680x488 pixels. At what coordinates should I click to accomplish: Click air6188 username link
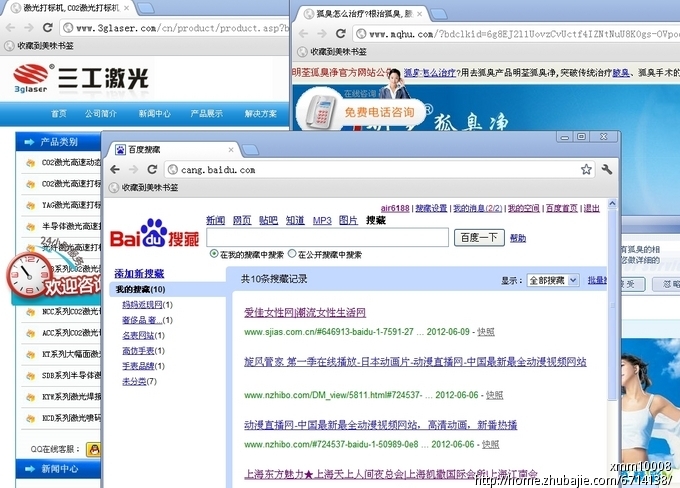395,208
